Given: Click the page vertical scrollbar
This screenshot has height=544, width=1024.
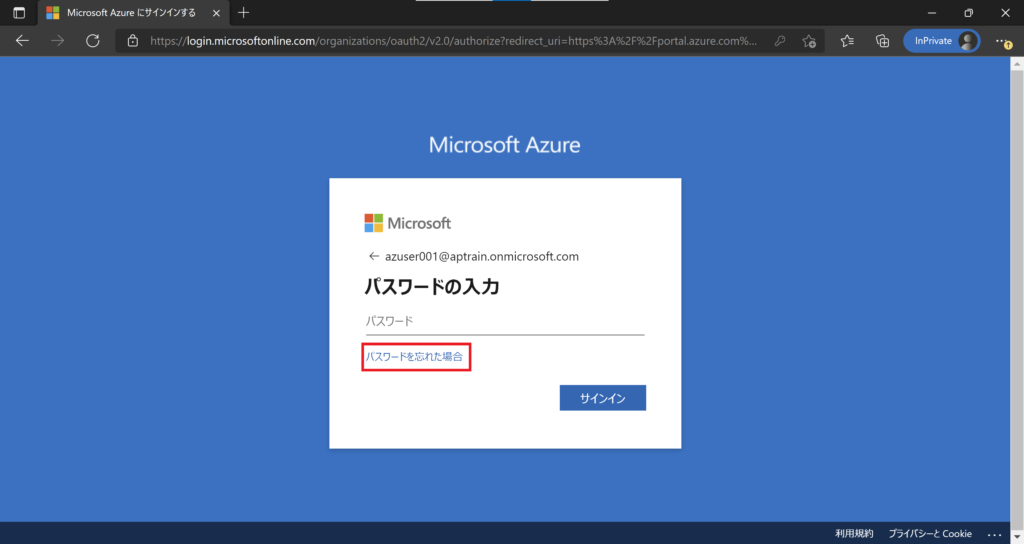Looking at the screenshot, I should tap(1017, 300).
